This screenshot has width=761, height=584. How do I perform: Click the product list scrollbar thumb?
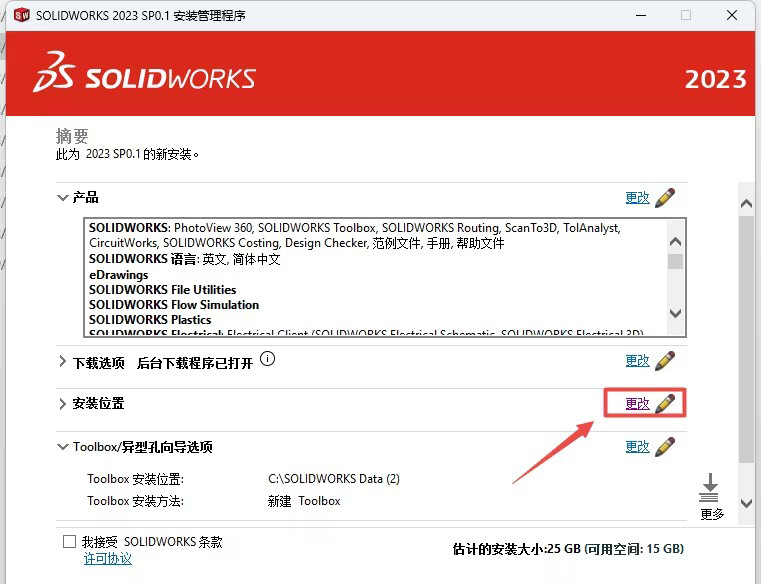tap(675, 261)
